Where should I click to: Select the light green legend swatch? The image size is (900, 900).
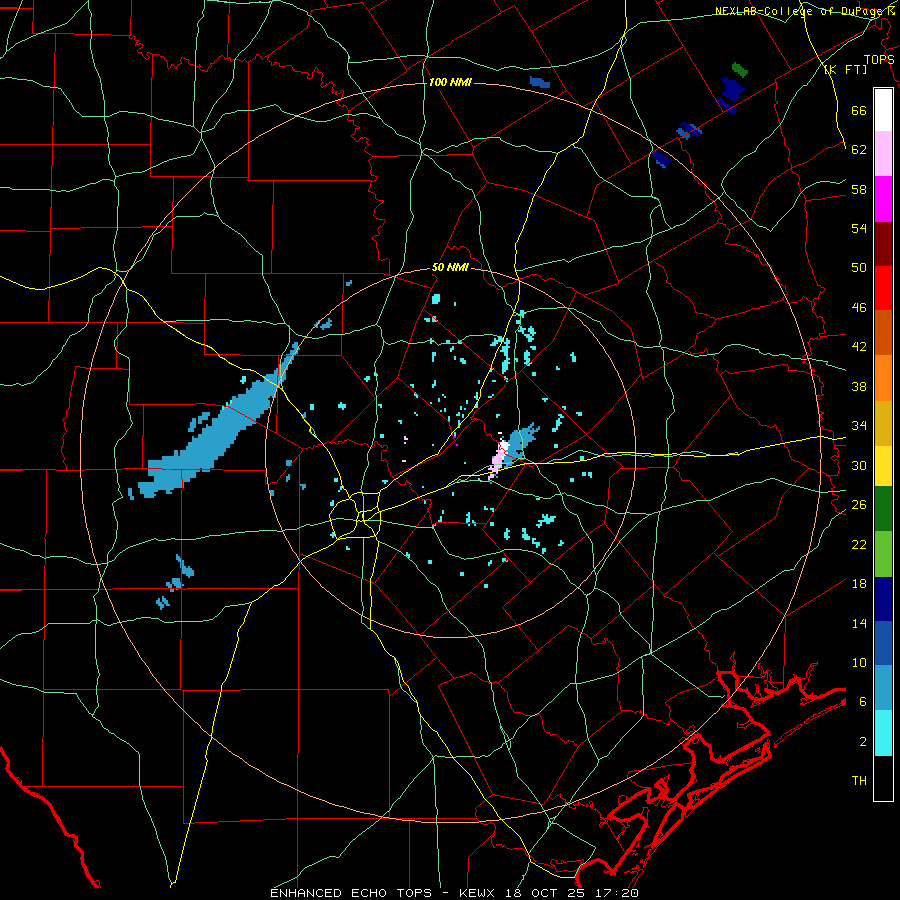(883, 554)
